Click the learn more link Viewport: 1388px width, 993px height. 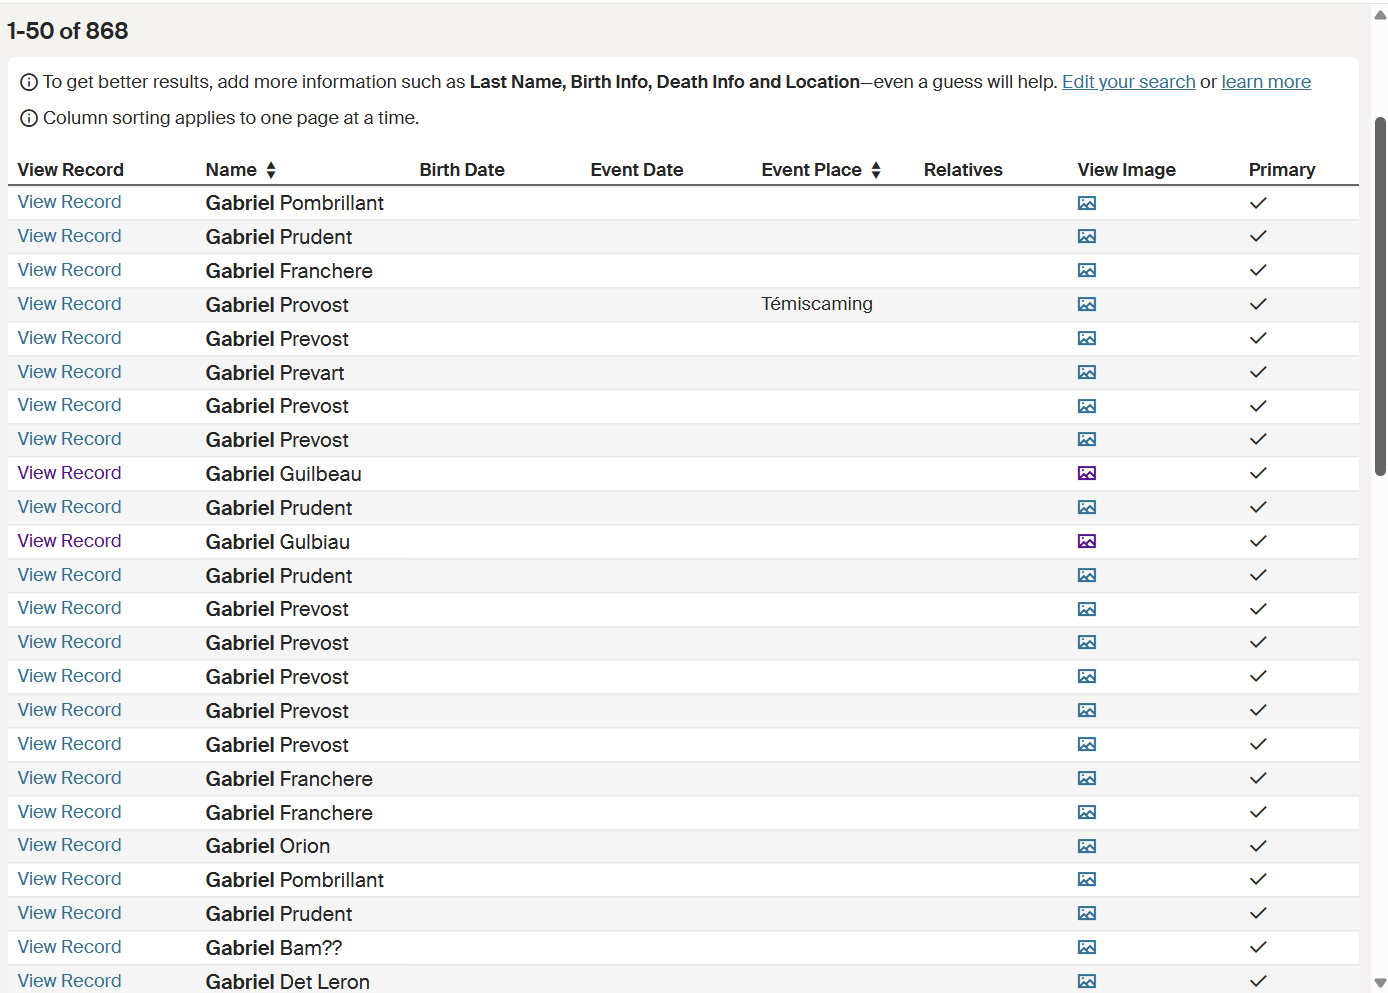coord(1266,81)
